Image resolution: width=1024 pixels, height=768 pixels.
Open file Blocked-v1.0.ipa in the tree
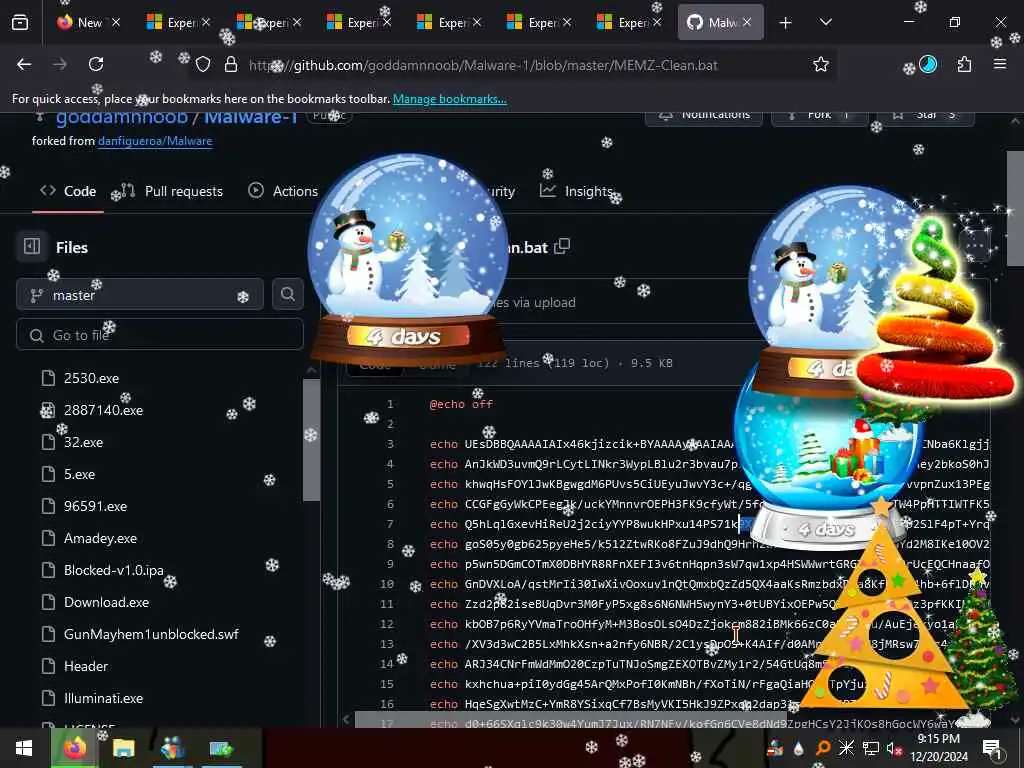click(114, 570)
